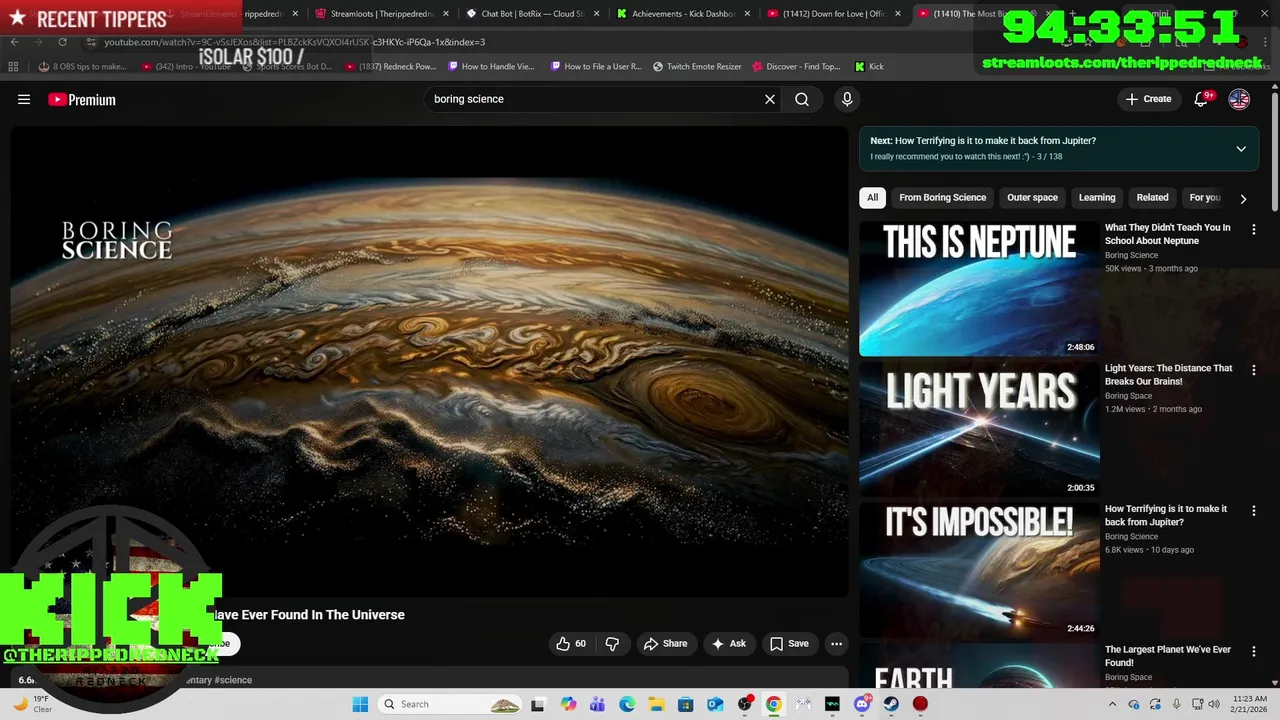
Task: Switch to Streamloots browser tab
Action: tap(380, 14)
